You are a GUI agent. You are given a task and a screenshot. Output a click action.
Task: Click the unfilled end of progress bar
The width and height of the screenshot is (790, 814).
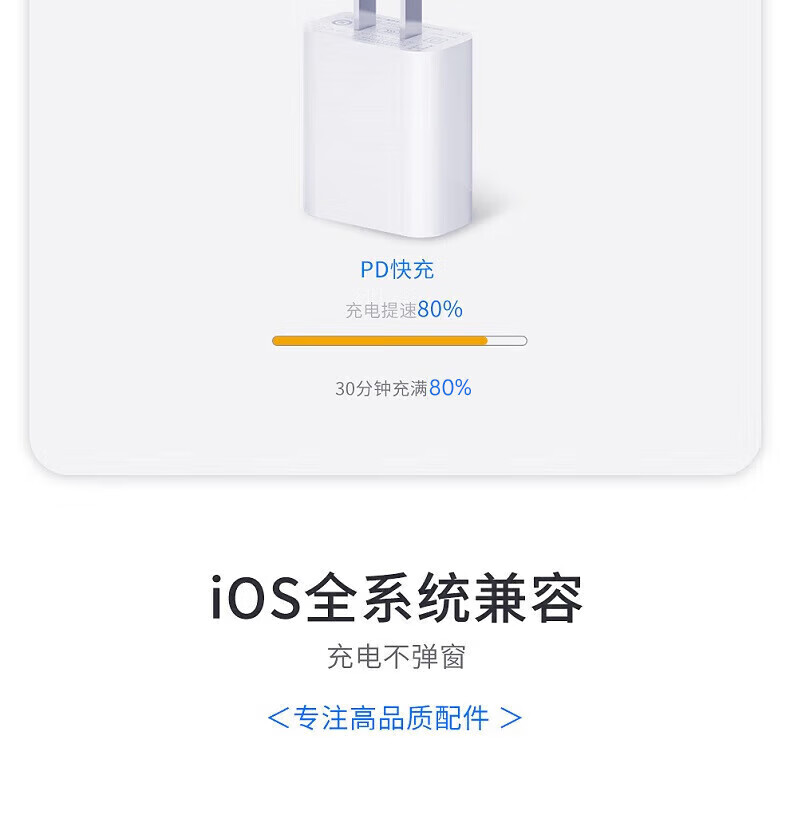pos(507,341)
